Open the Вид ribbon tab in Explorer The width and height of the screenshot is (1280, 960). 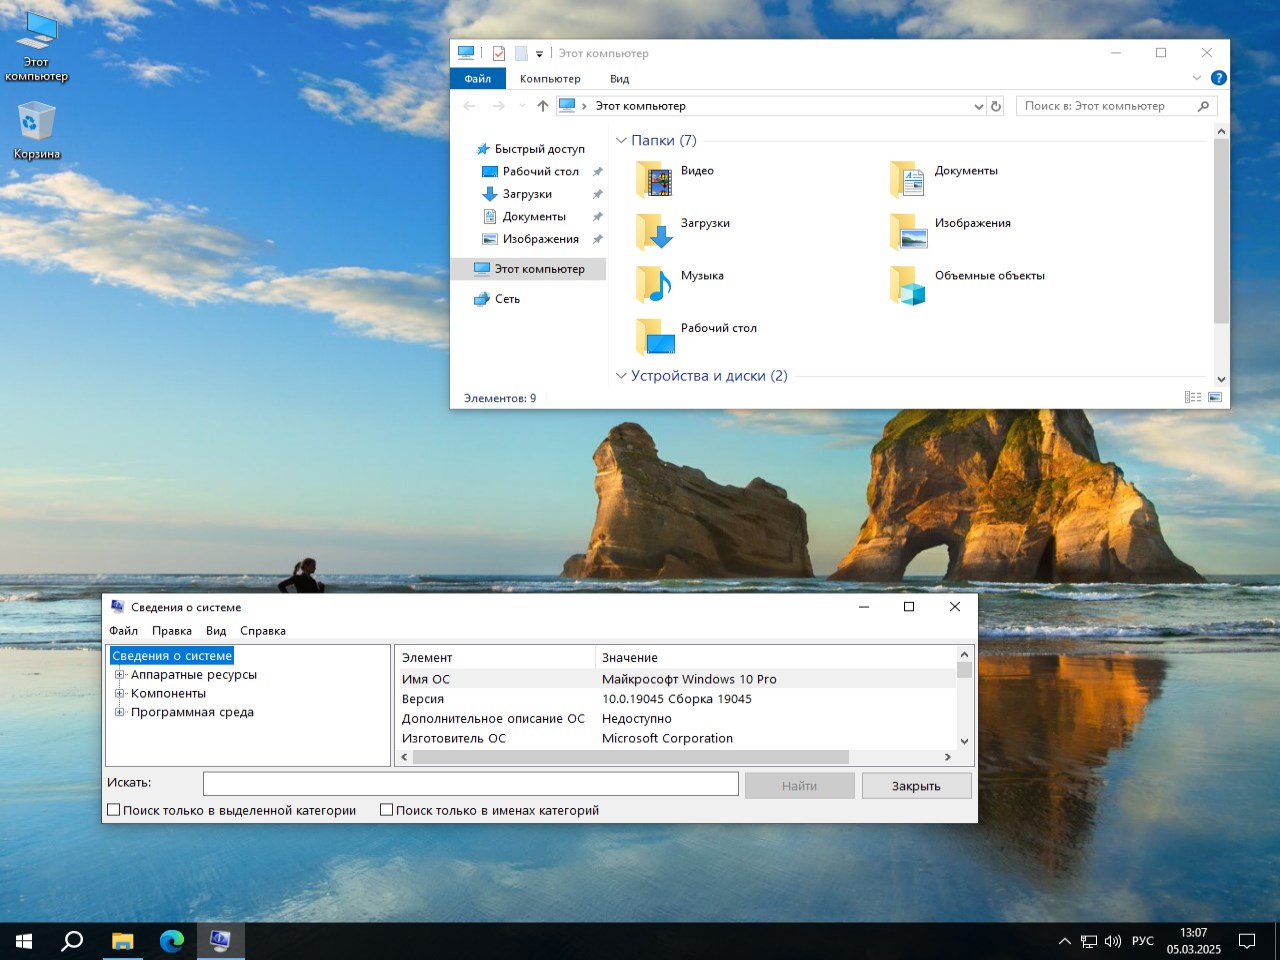[x=620, y=78]
